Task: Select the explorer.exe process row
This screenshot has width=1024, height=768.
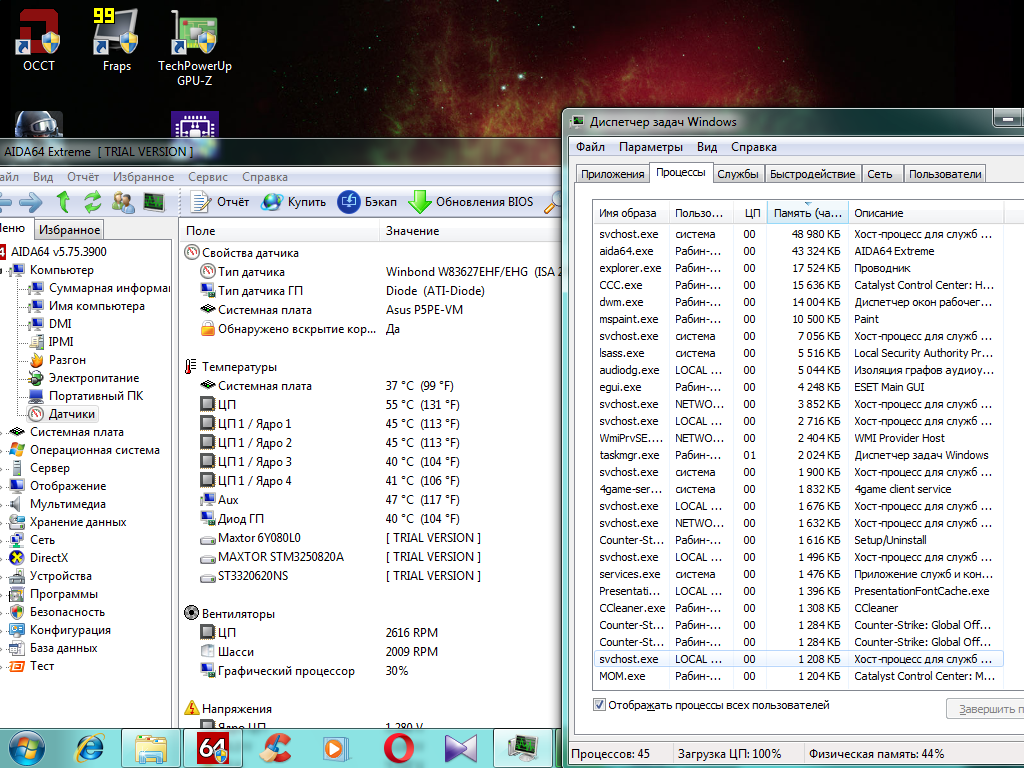Action: tap(798, 268)
